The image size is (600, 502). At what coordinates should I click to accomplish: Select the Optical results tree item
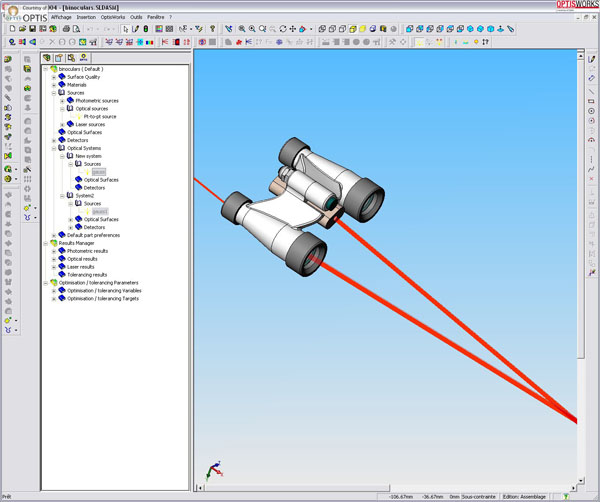tap(82, 259)
